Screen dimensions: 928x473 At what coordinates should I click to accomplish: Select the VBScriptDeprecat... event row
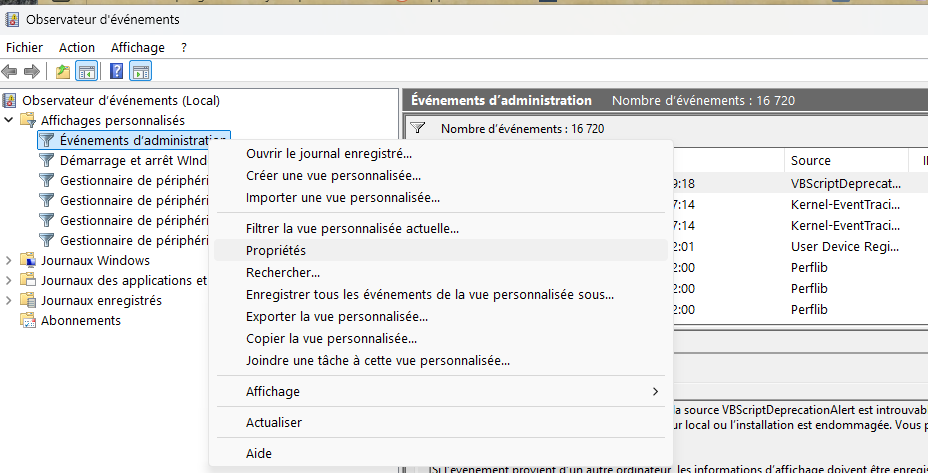(x=799, y=184)
